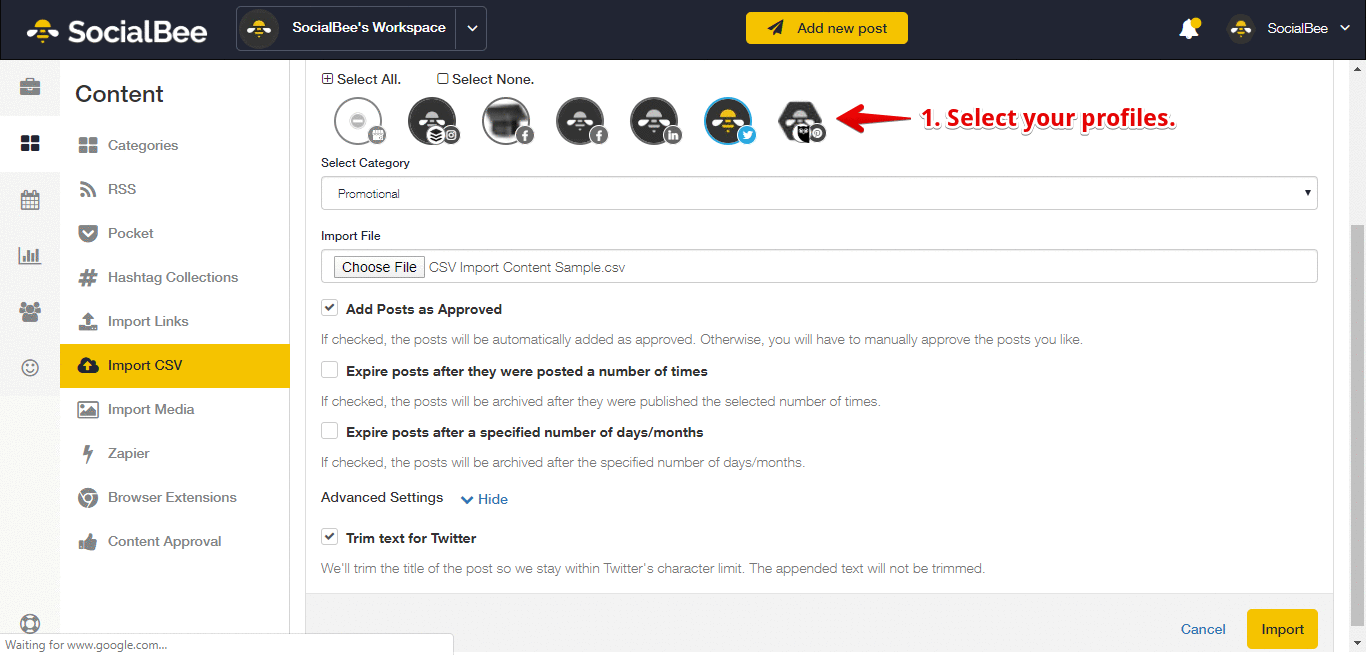Click the SocialBee logo in header
This screenshot has width=1366, height=655.
117,30
